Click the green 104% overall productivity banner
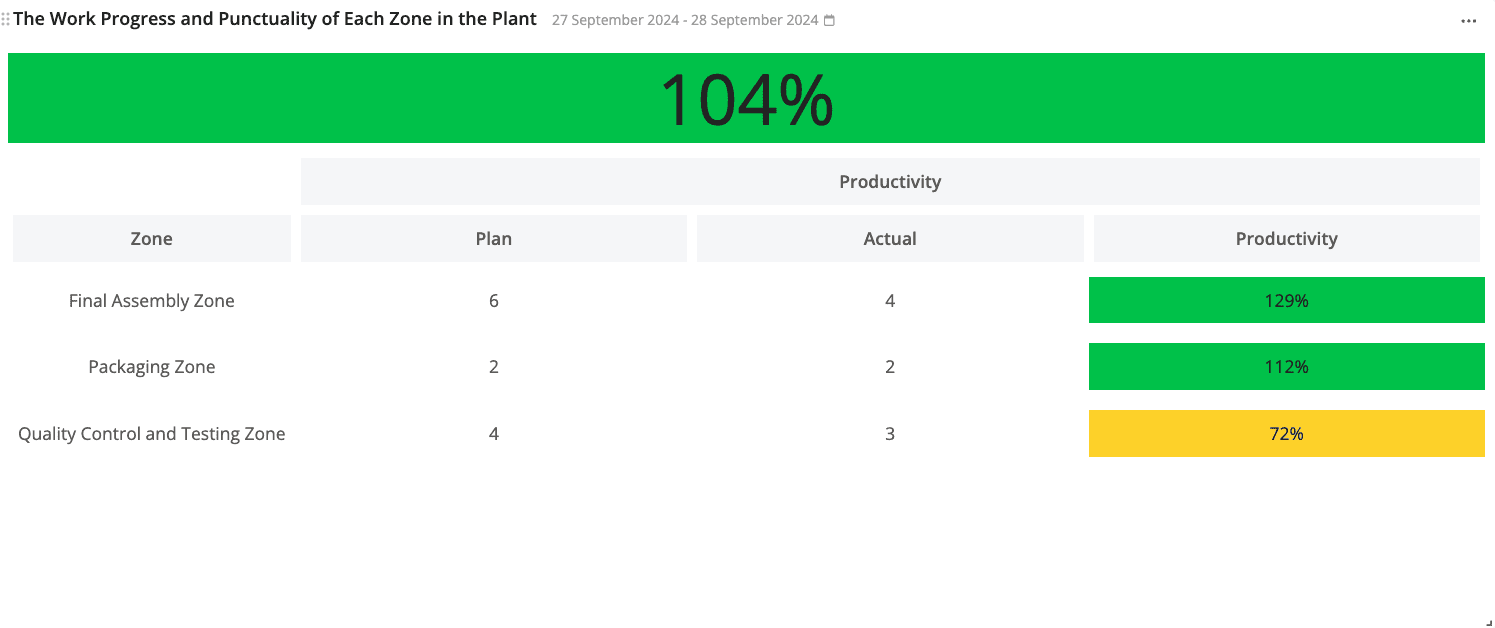Screen dimensions: 1495x628 point(746,98)
